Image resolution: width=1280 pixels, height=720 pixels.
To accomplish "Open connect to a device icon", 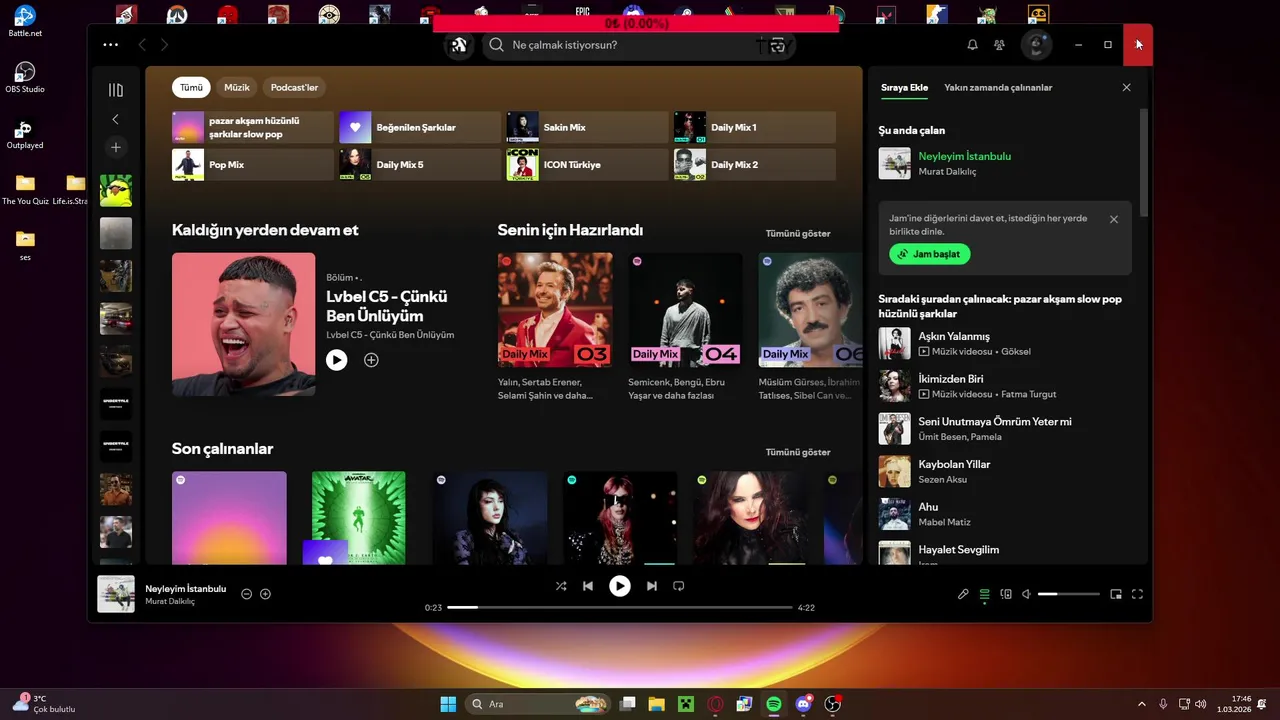I will (1006, 594).
